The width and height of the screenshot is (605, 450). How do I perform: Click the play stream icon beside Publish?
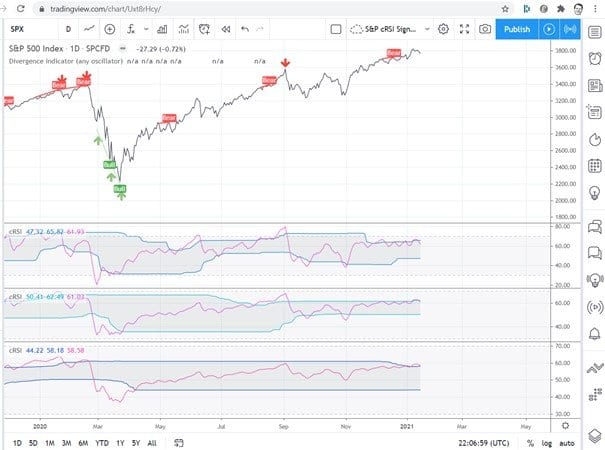(x=549, y=29)
